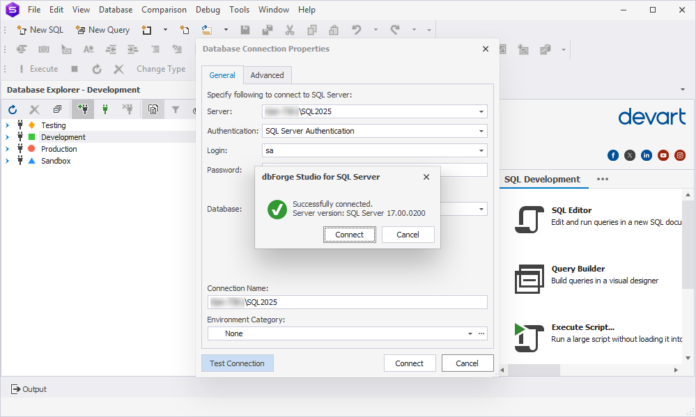
Task: Open Devart LinkedIn page icon
Action: [x=646, y=155]
